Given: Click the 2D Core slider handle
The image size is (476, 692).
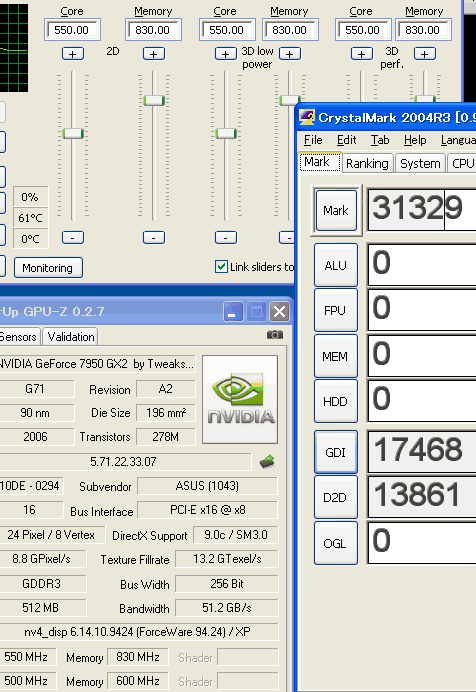Looking at the screenshot, I should 73,133.
